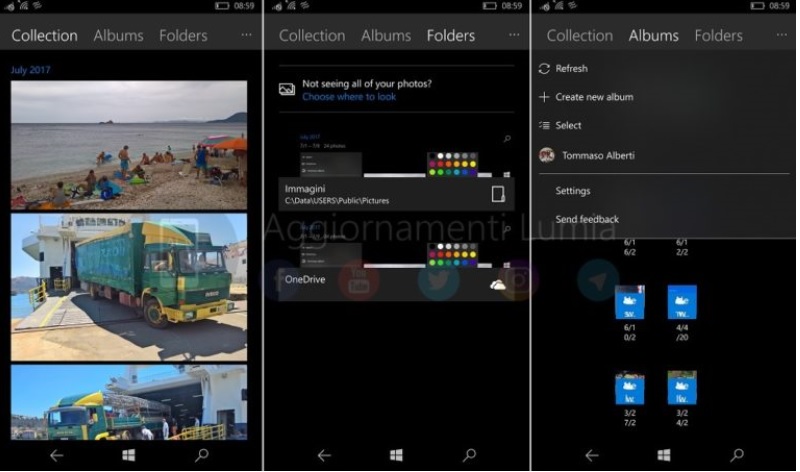This screenshot has width=800, height=472.
Task: Open the large green truck photo
Action: click(x=128, y=286)
